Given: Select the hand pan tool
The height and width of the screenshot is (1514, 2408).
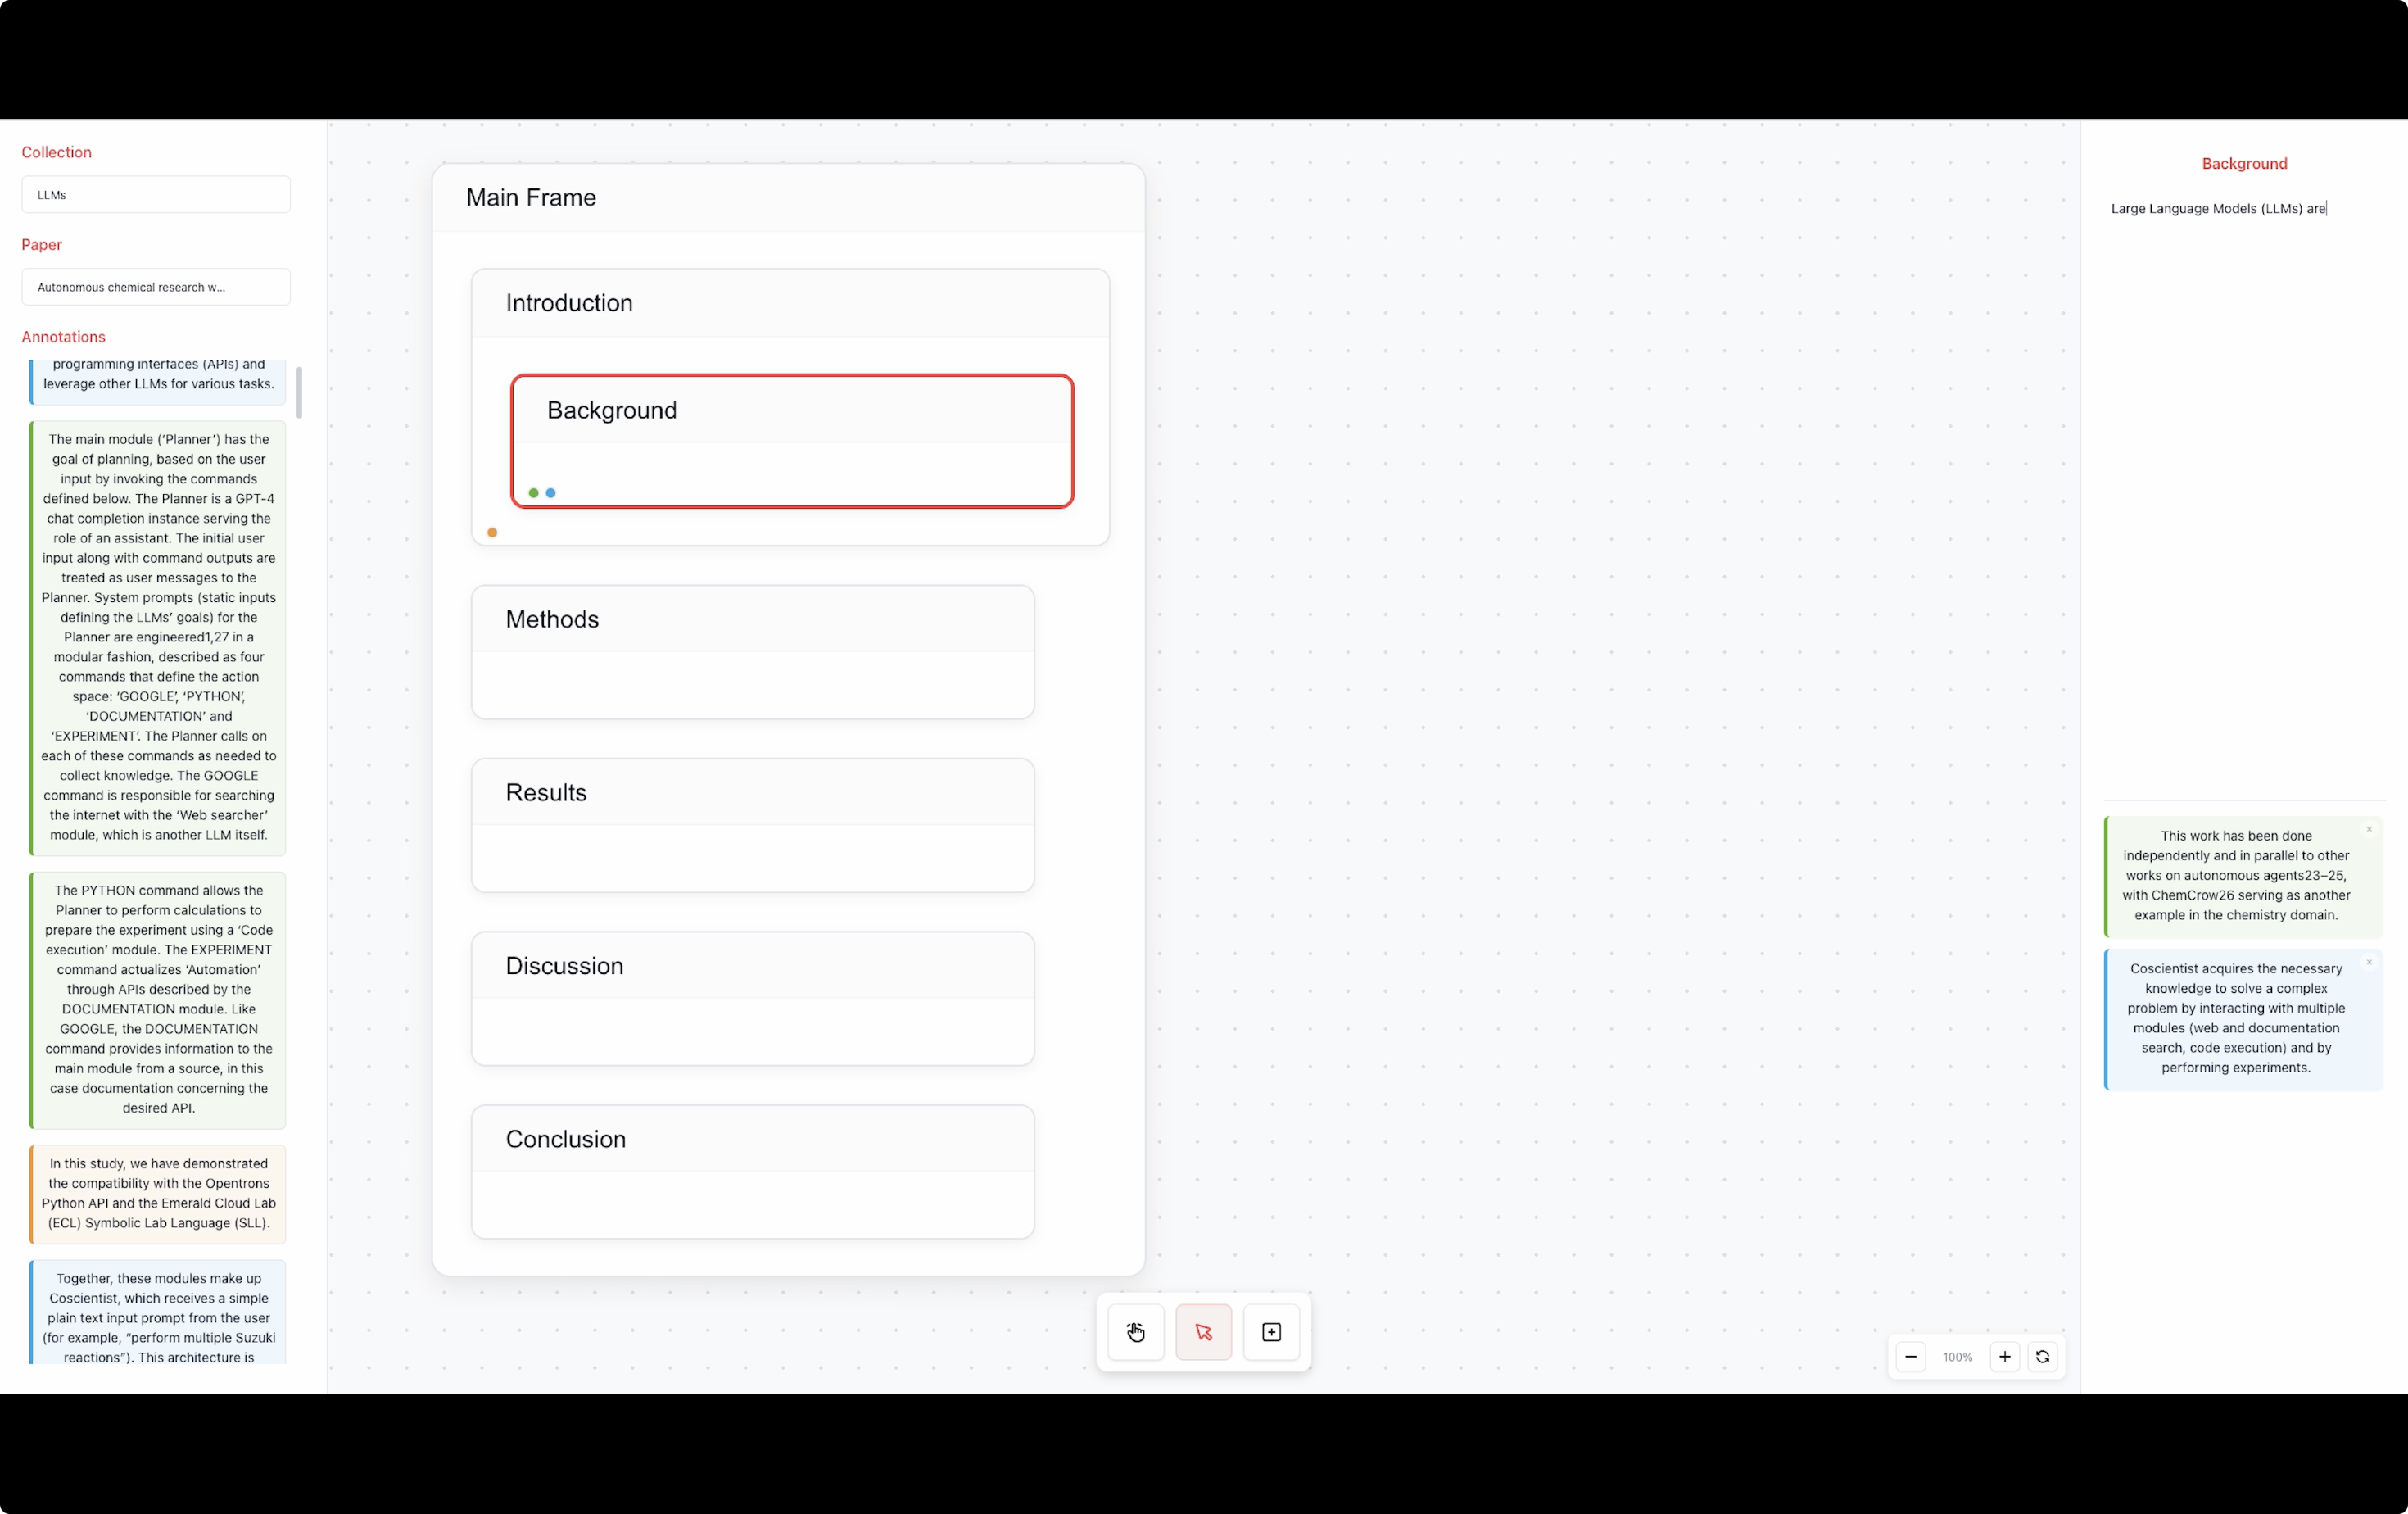Looking at the screenshot, I should click(1135, 1332).
